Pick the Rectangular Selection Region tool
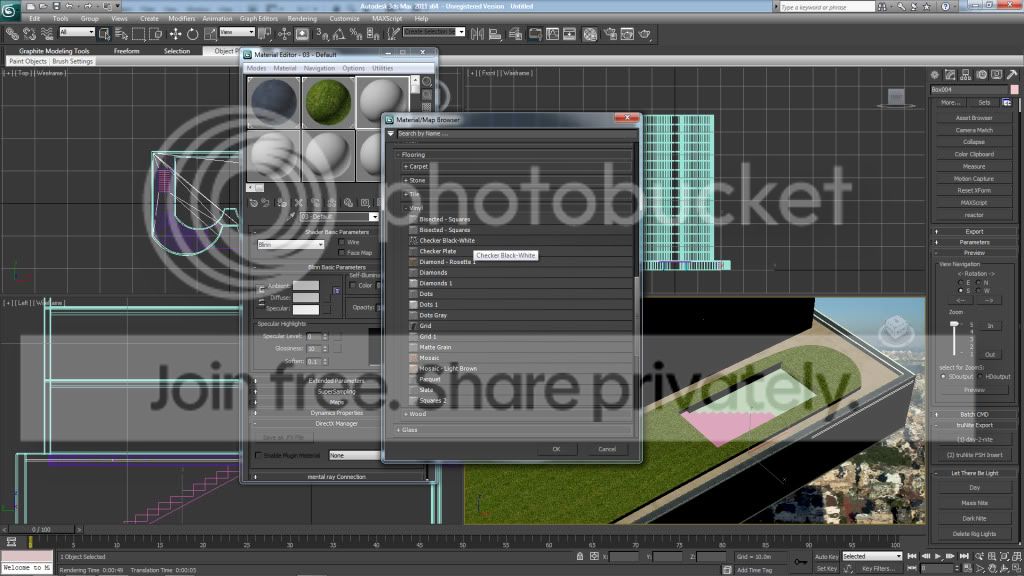Viewport: 1024px width, 576px height. pos(138,34)
